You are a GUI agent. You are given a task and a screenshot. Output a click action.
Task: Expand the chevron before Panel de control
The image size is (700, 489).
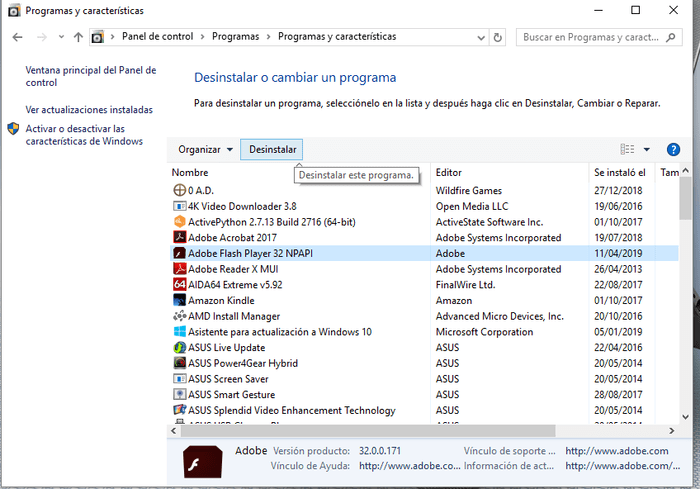point(112,37)
